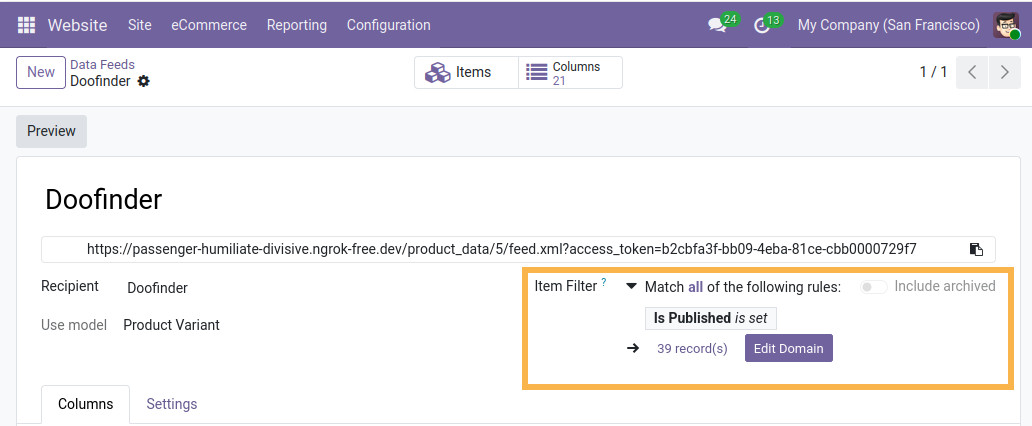Screen dimensions: 1032x426
Task: Click the New button
Action: (41, 72)
